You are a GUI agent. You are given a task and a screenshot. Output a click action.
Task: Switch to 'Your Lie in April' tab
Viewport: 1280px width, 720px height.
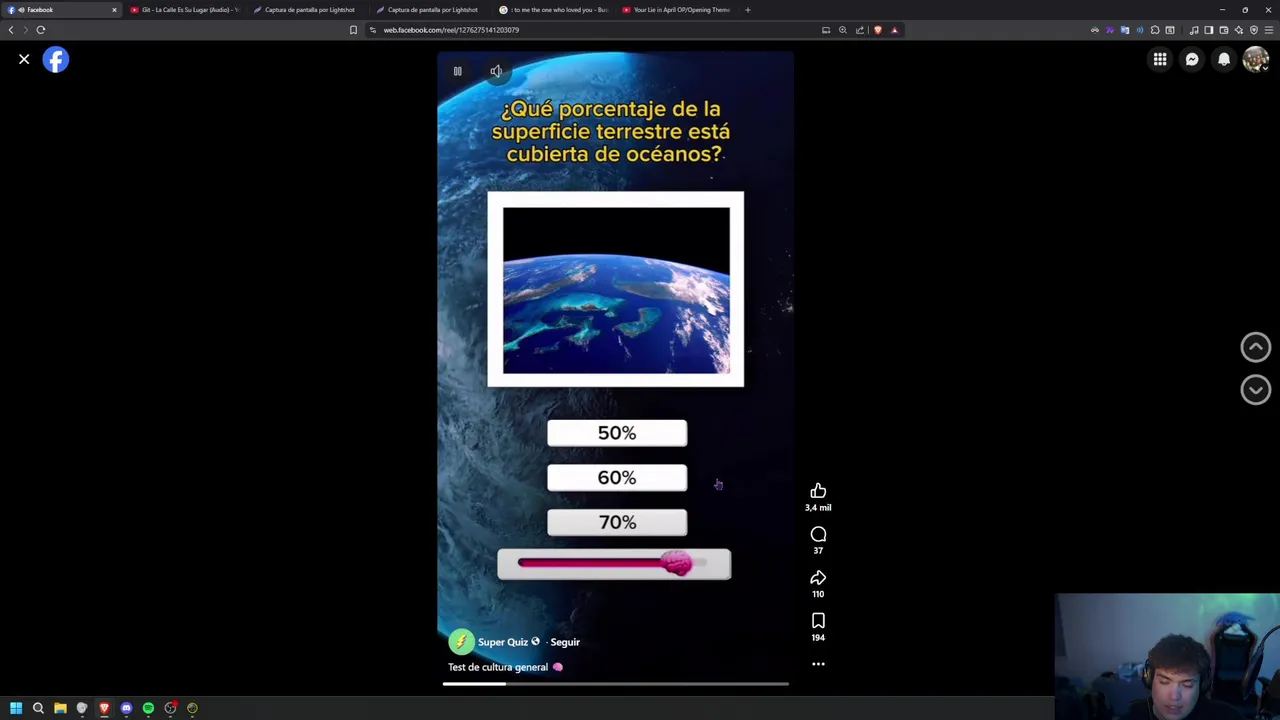pos(677,10)
